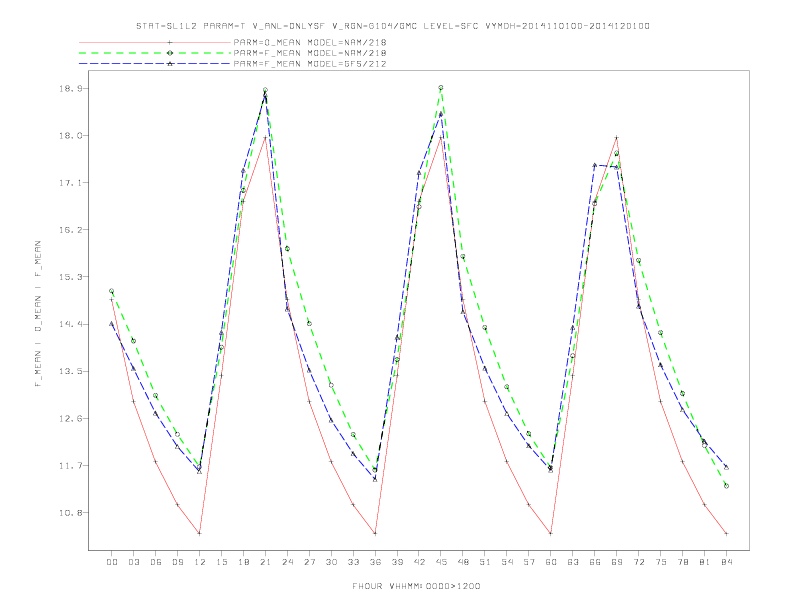Click x-axis forecast hour label 48

click(463, 562)
